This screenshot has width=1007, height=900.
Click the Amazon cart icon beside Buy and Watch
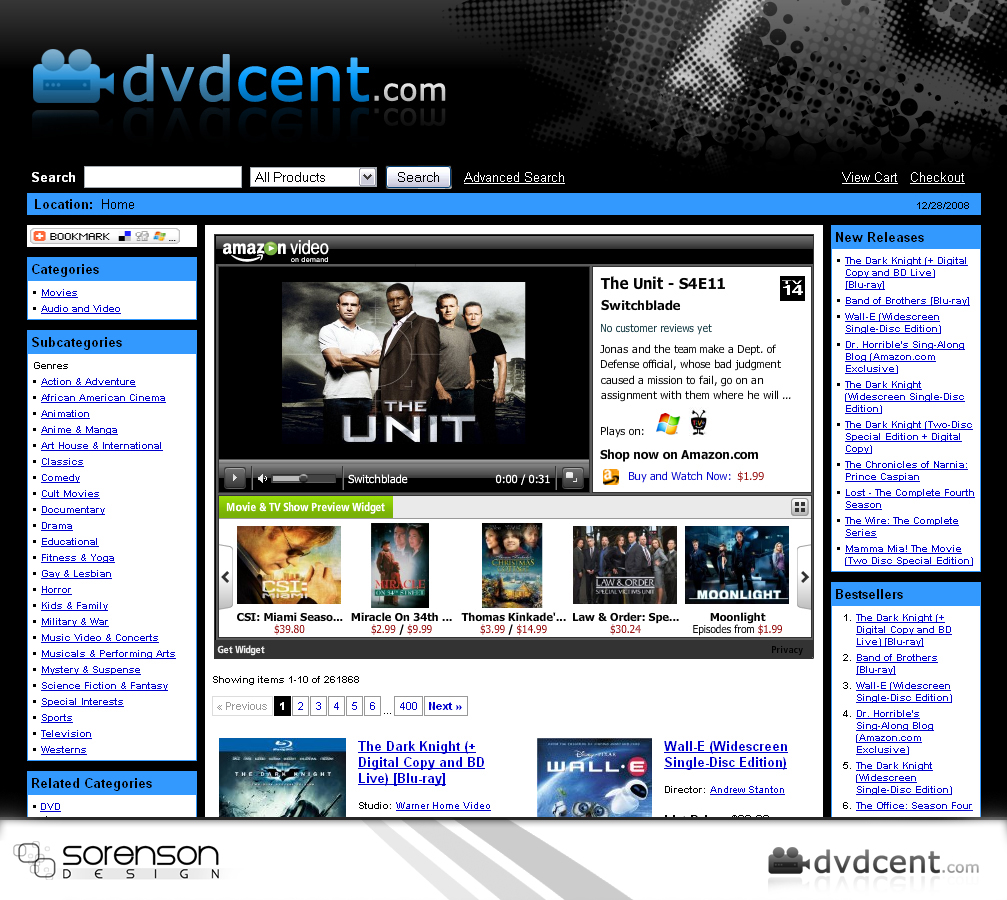tap(611, 477)
